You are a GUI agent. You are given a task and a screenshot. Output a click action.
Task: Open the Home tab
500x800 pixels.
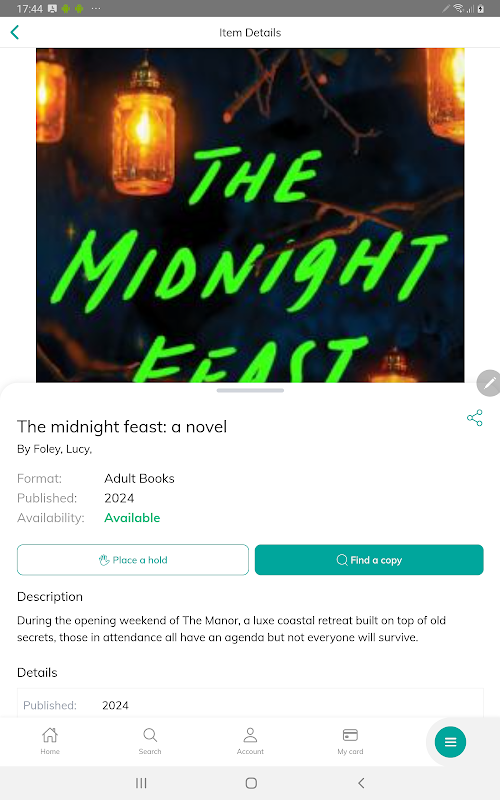tap(50, 741)
